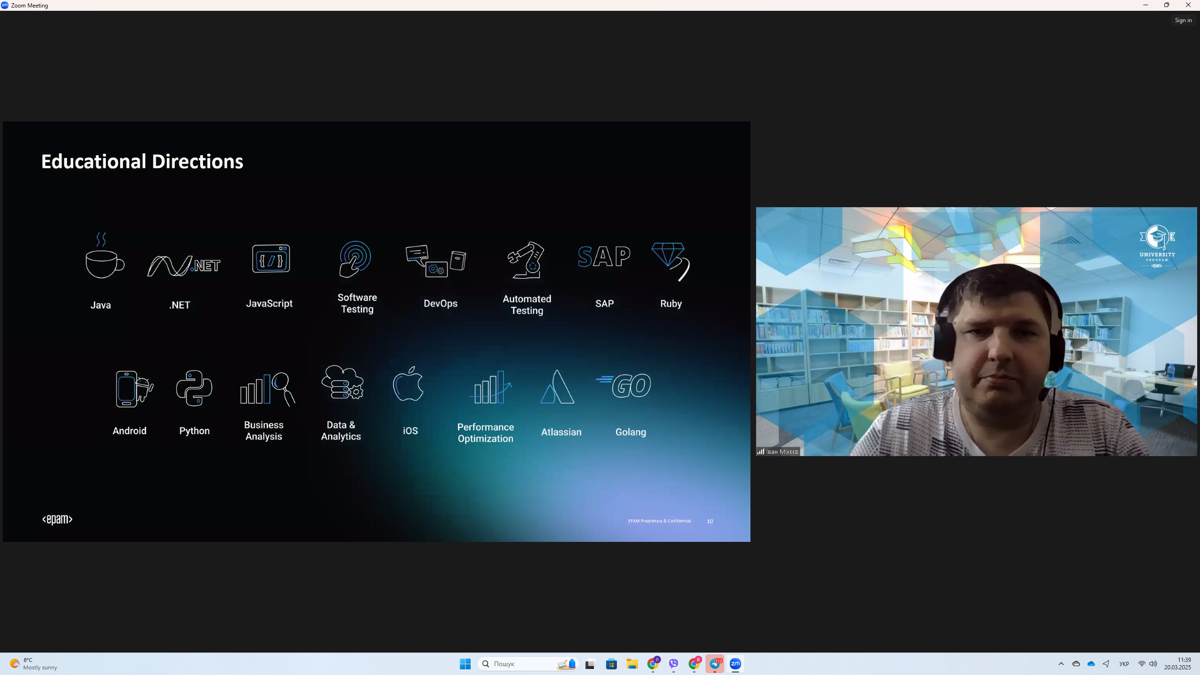Click the slide page number 10
This screenshot has width=1200, height=675.
pos(710,521)
